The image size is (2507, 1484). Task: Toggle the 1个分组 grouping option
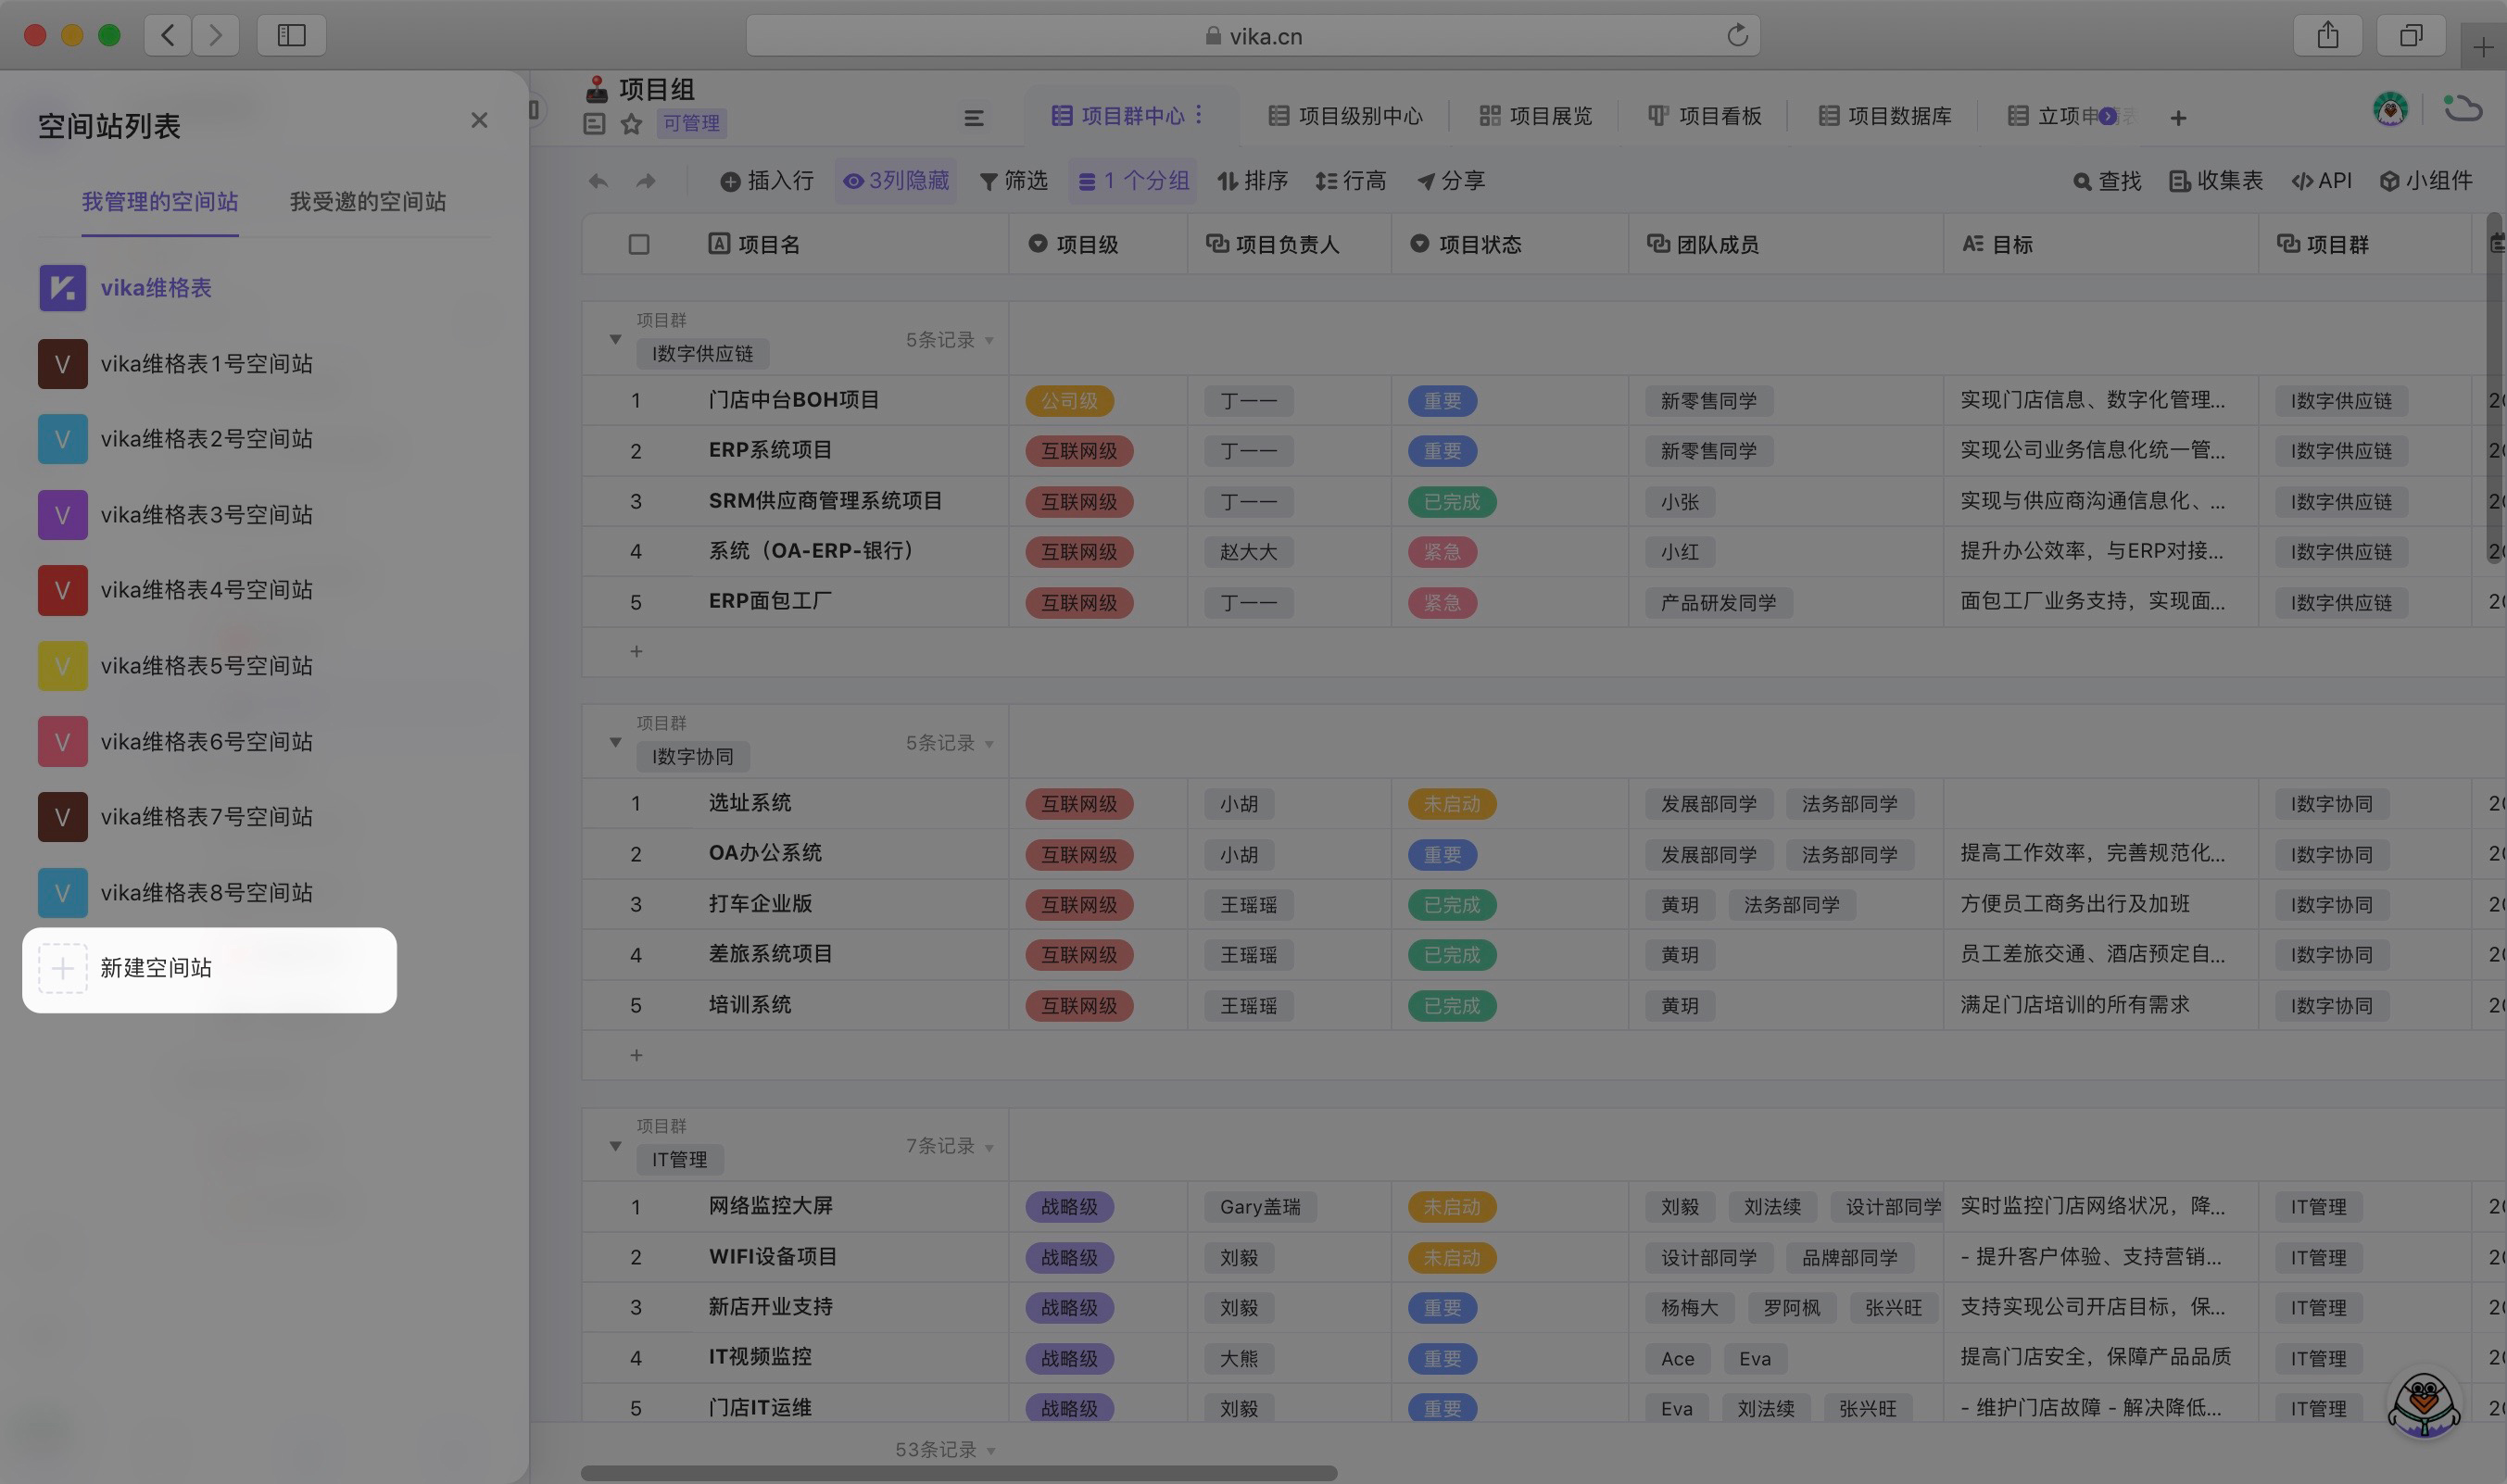pyautogui.click(x=1133, y=181)
